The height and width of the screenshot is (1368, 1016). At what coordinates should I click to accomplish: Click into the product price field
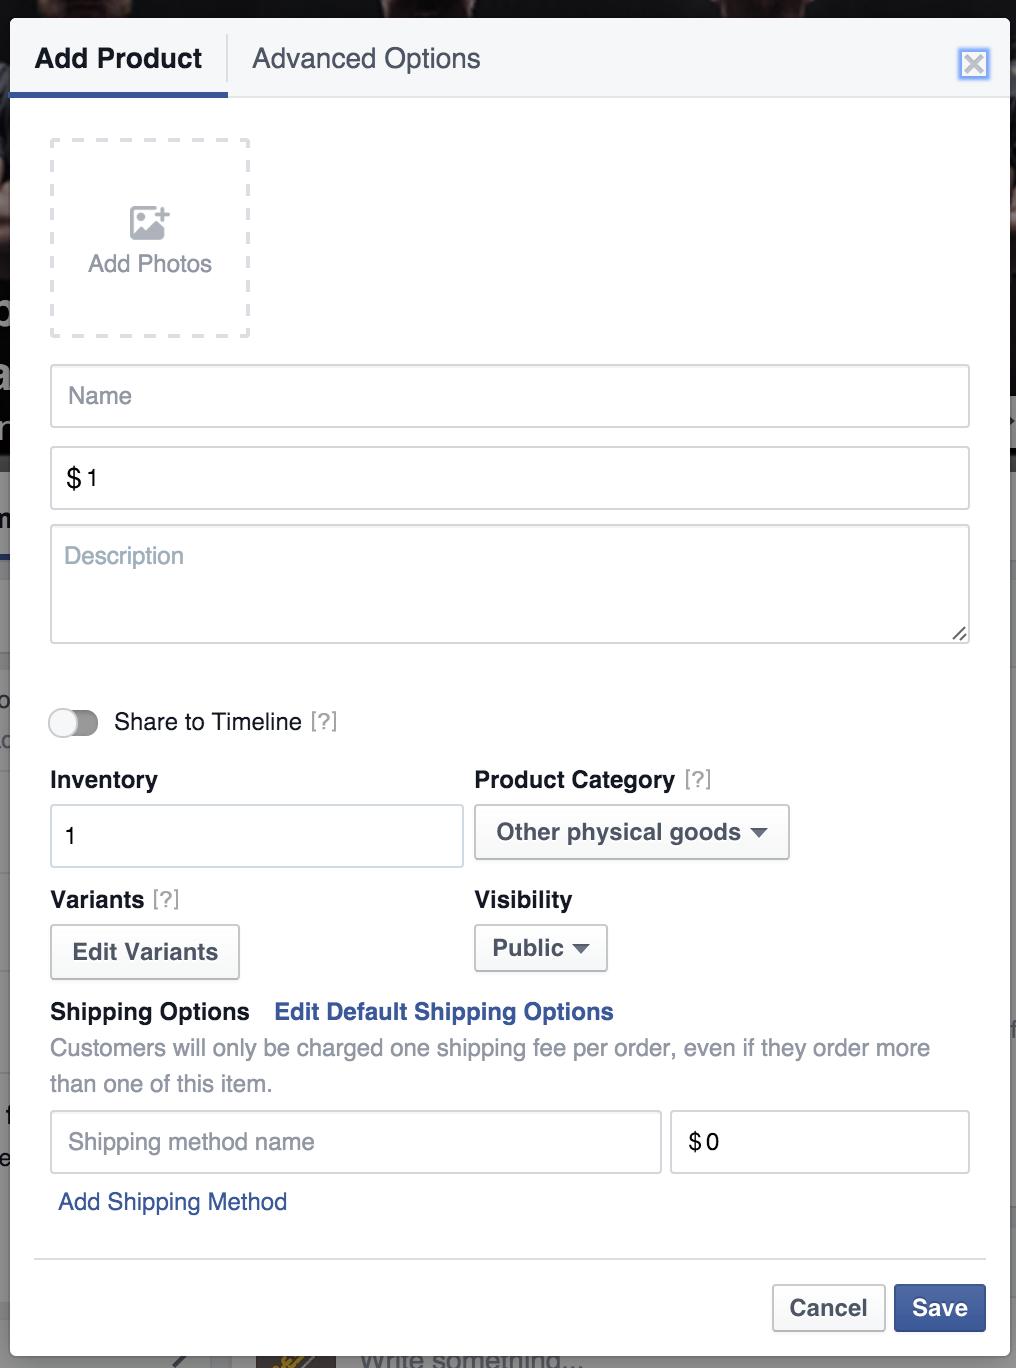click(509, 478)
